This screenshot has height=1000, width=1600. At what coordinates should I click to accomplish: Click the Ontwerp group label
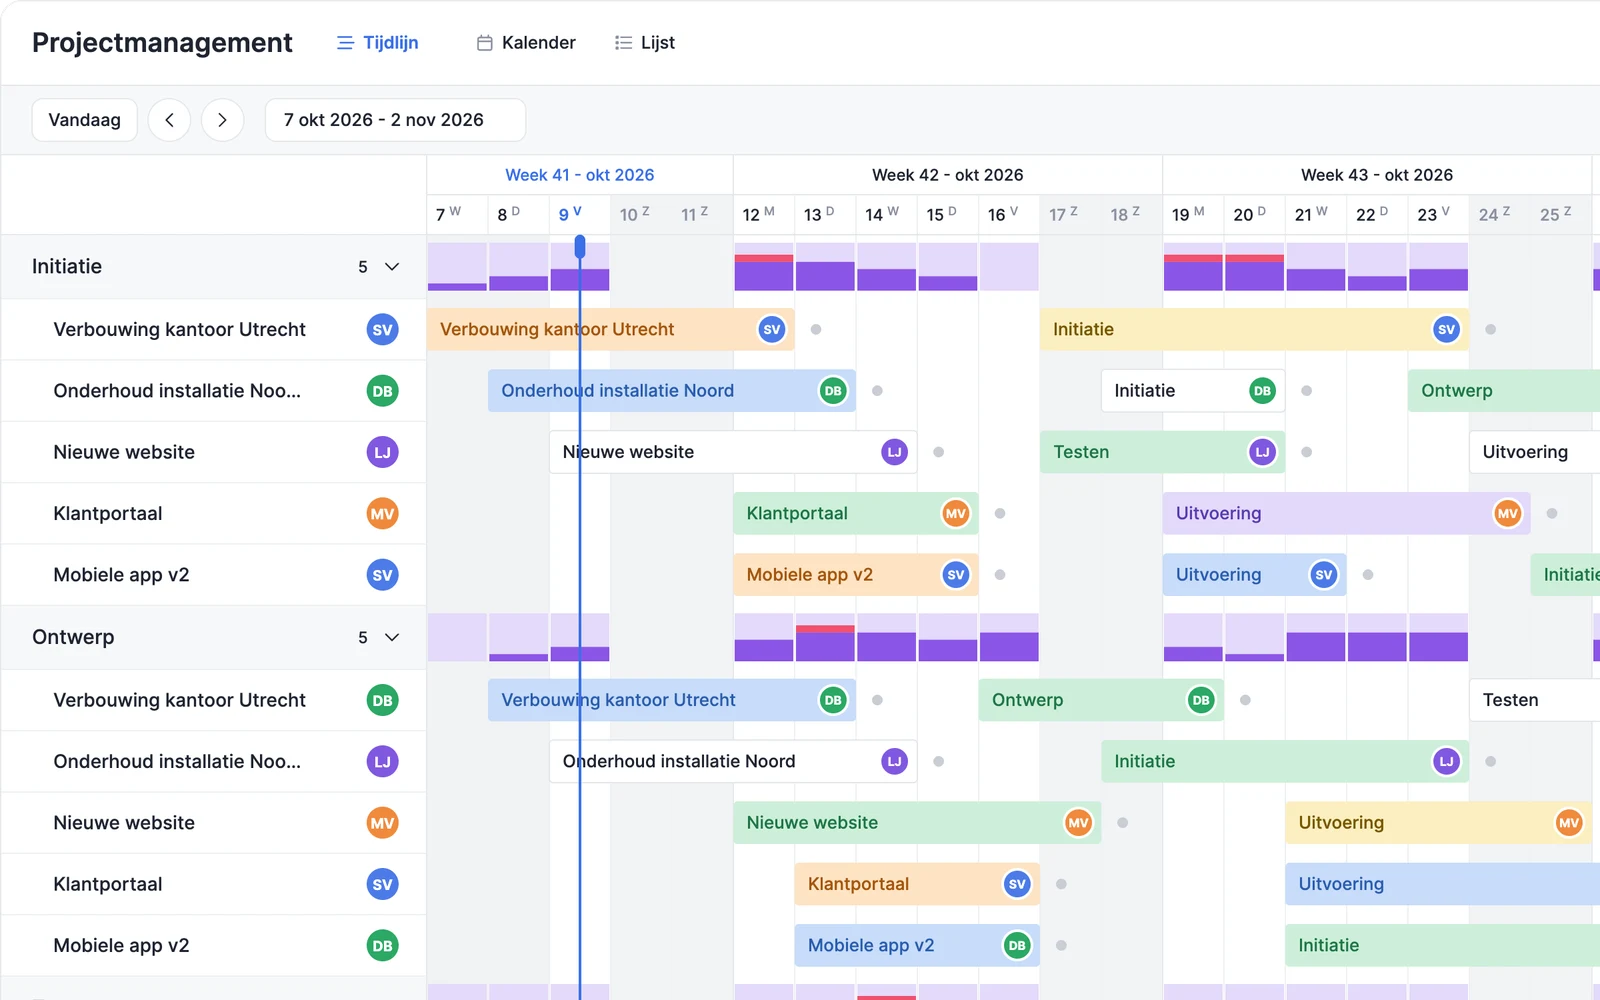click(x=73, y=638)
